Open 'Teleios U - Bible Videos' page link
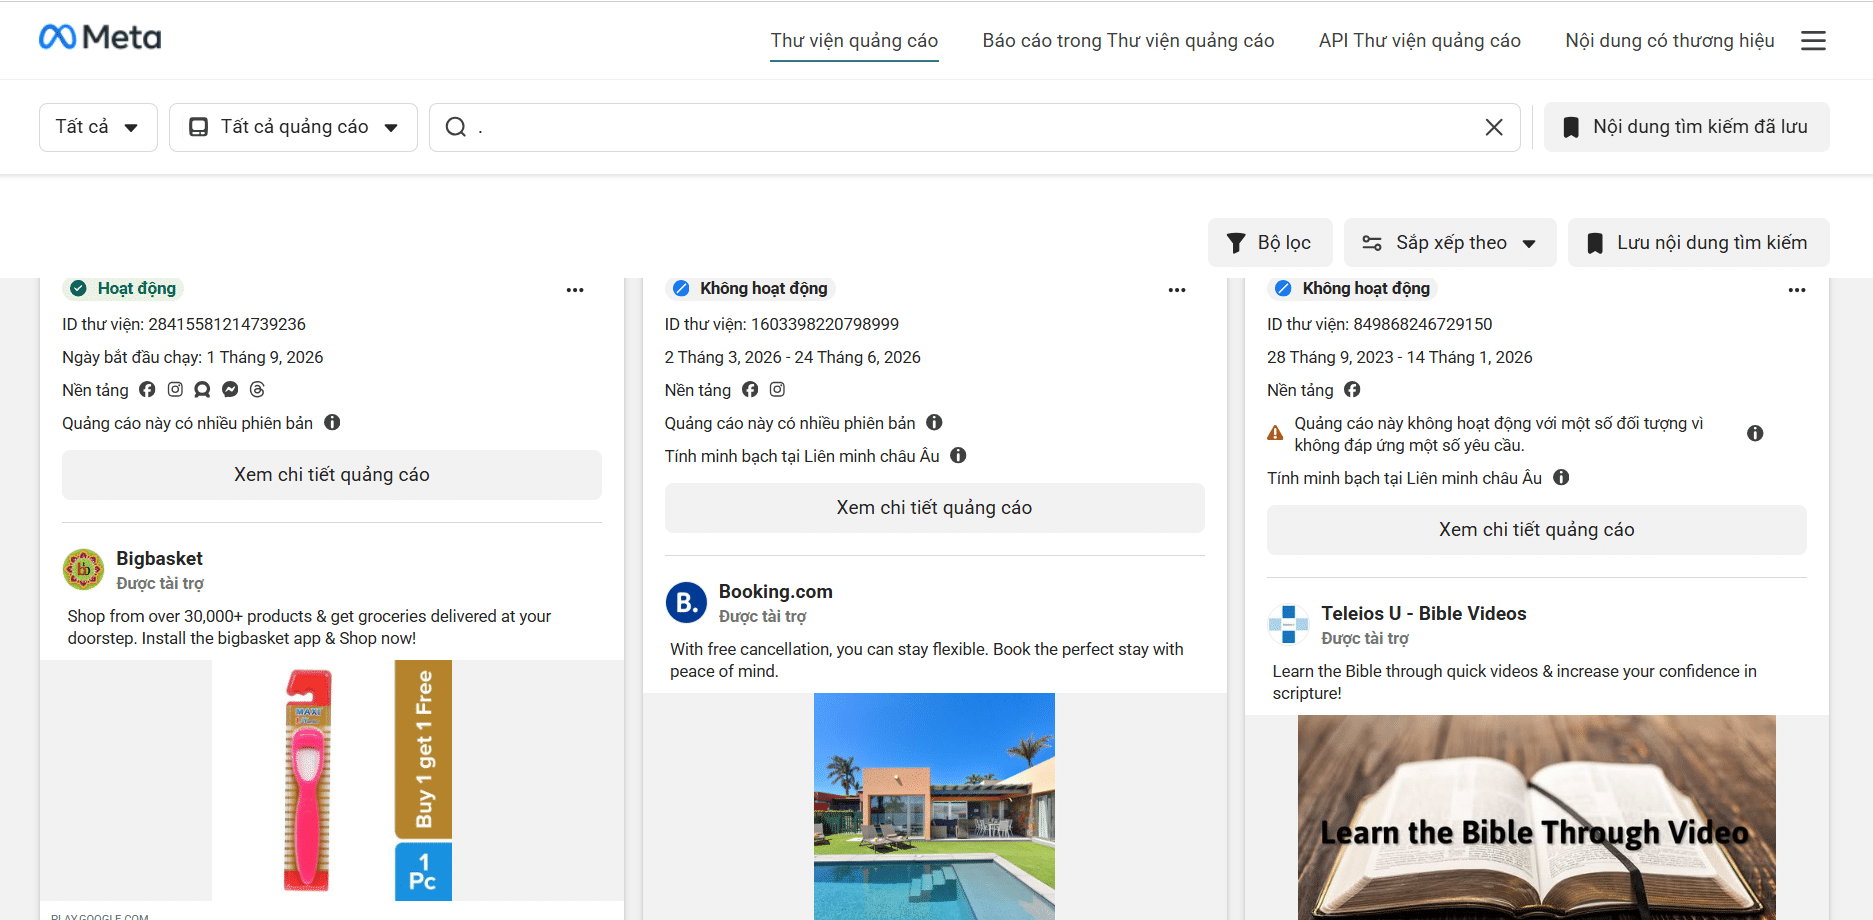The image size is (1873, 920). point(1424,613)
